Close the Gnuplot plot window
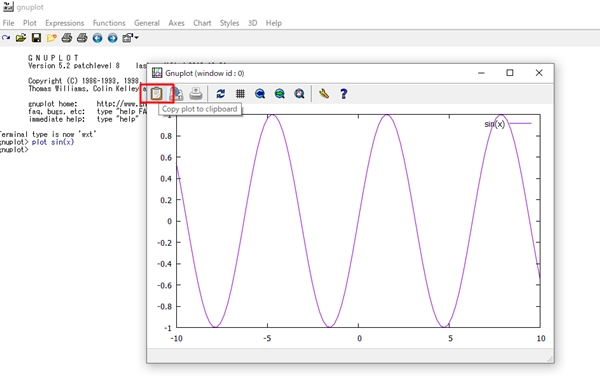This screenshot has height=383, width=600. point(539,73)
